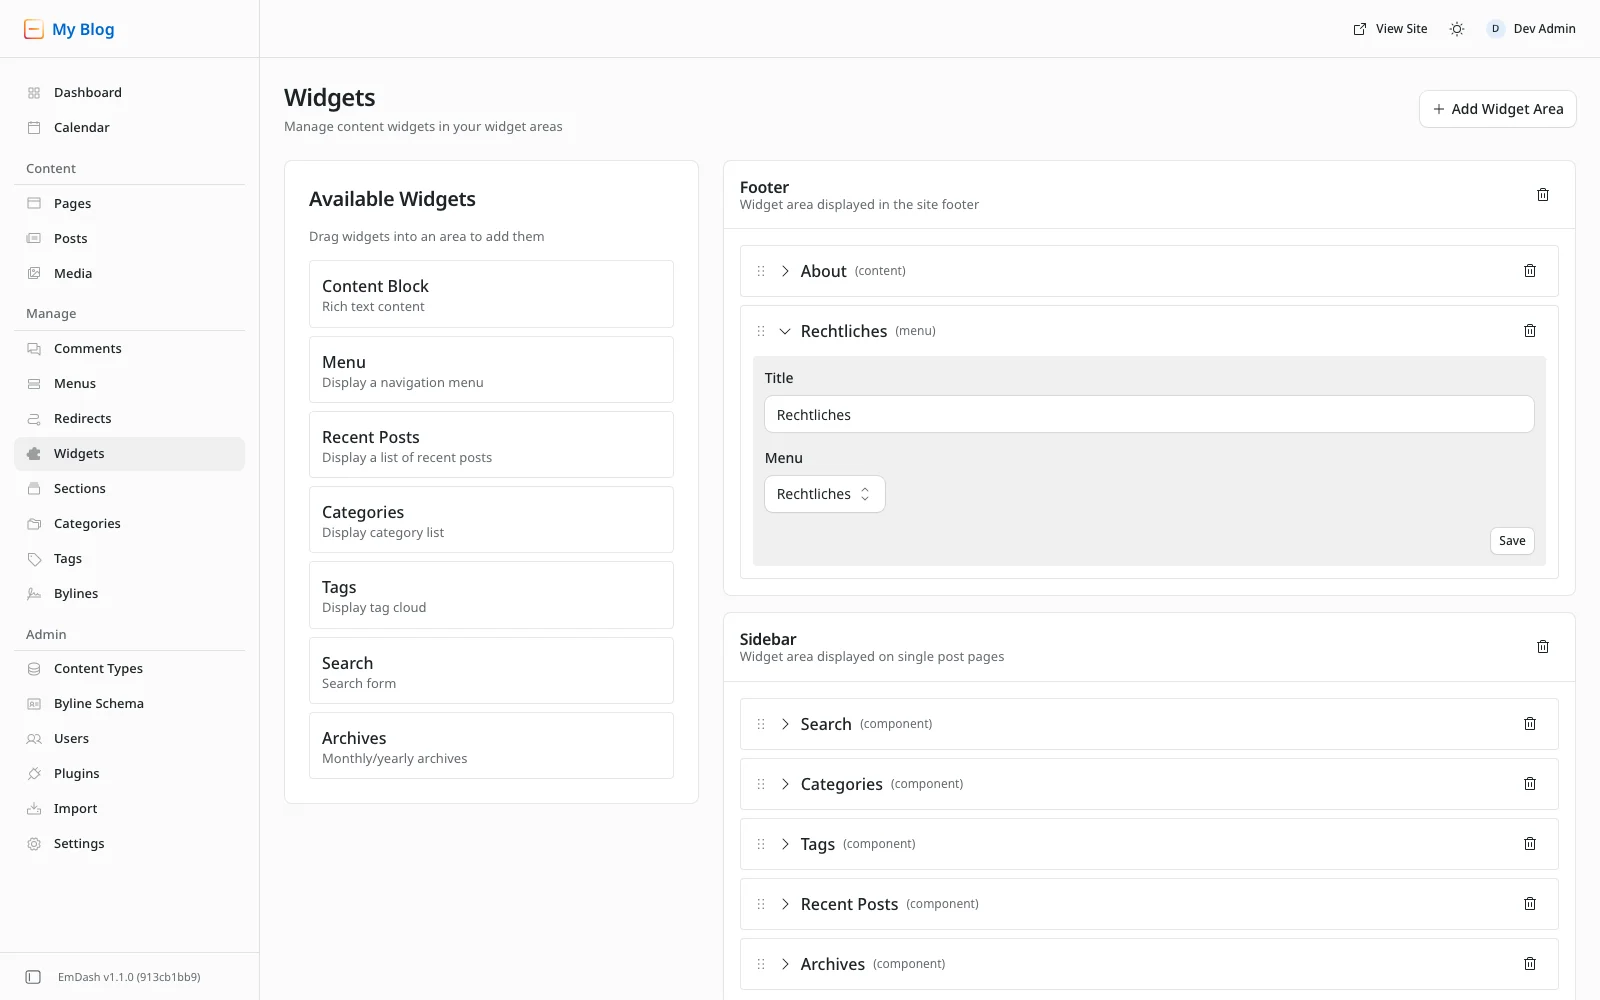Screen dimensions: 1600x1000
Task: Grab the About widget drag handle
Action: tap(761, 271)
